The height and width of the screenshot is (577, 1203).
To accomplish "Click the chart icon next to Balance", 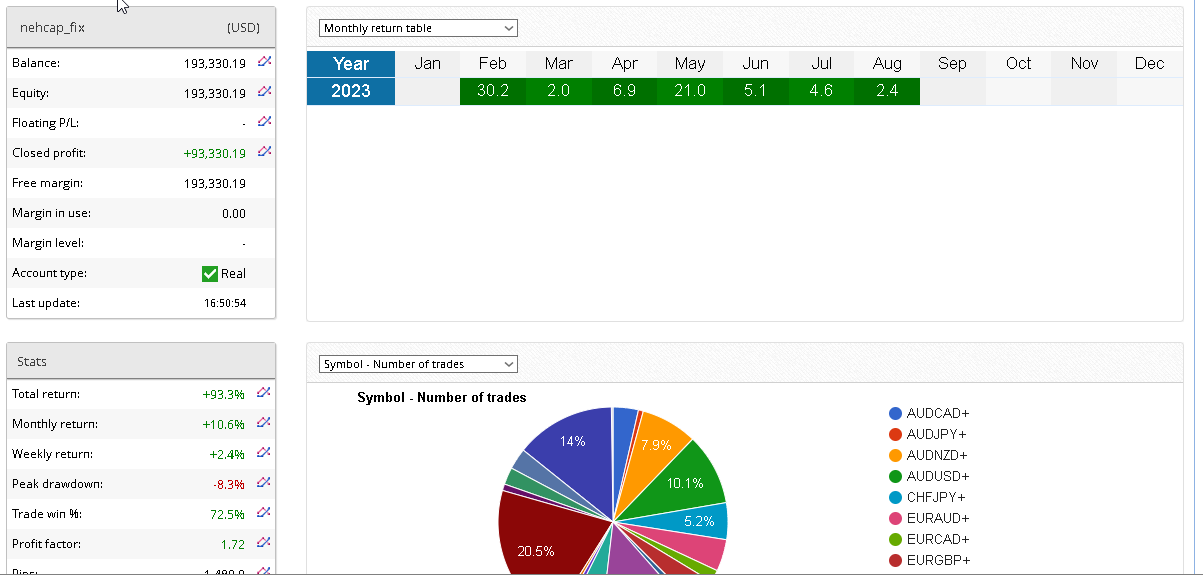I will click(x=264, y=62).
